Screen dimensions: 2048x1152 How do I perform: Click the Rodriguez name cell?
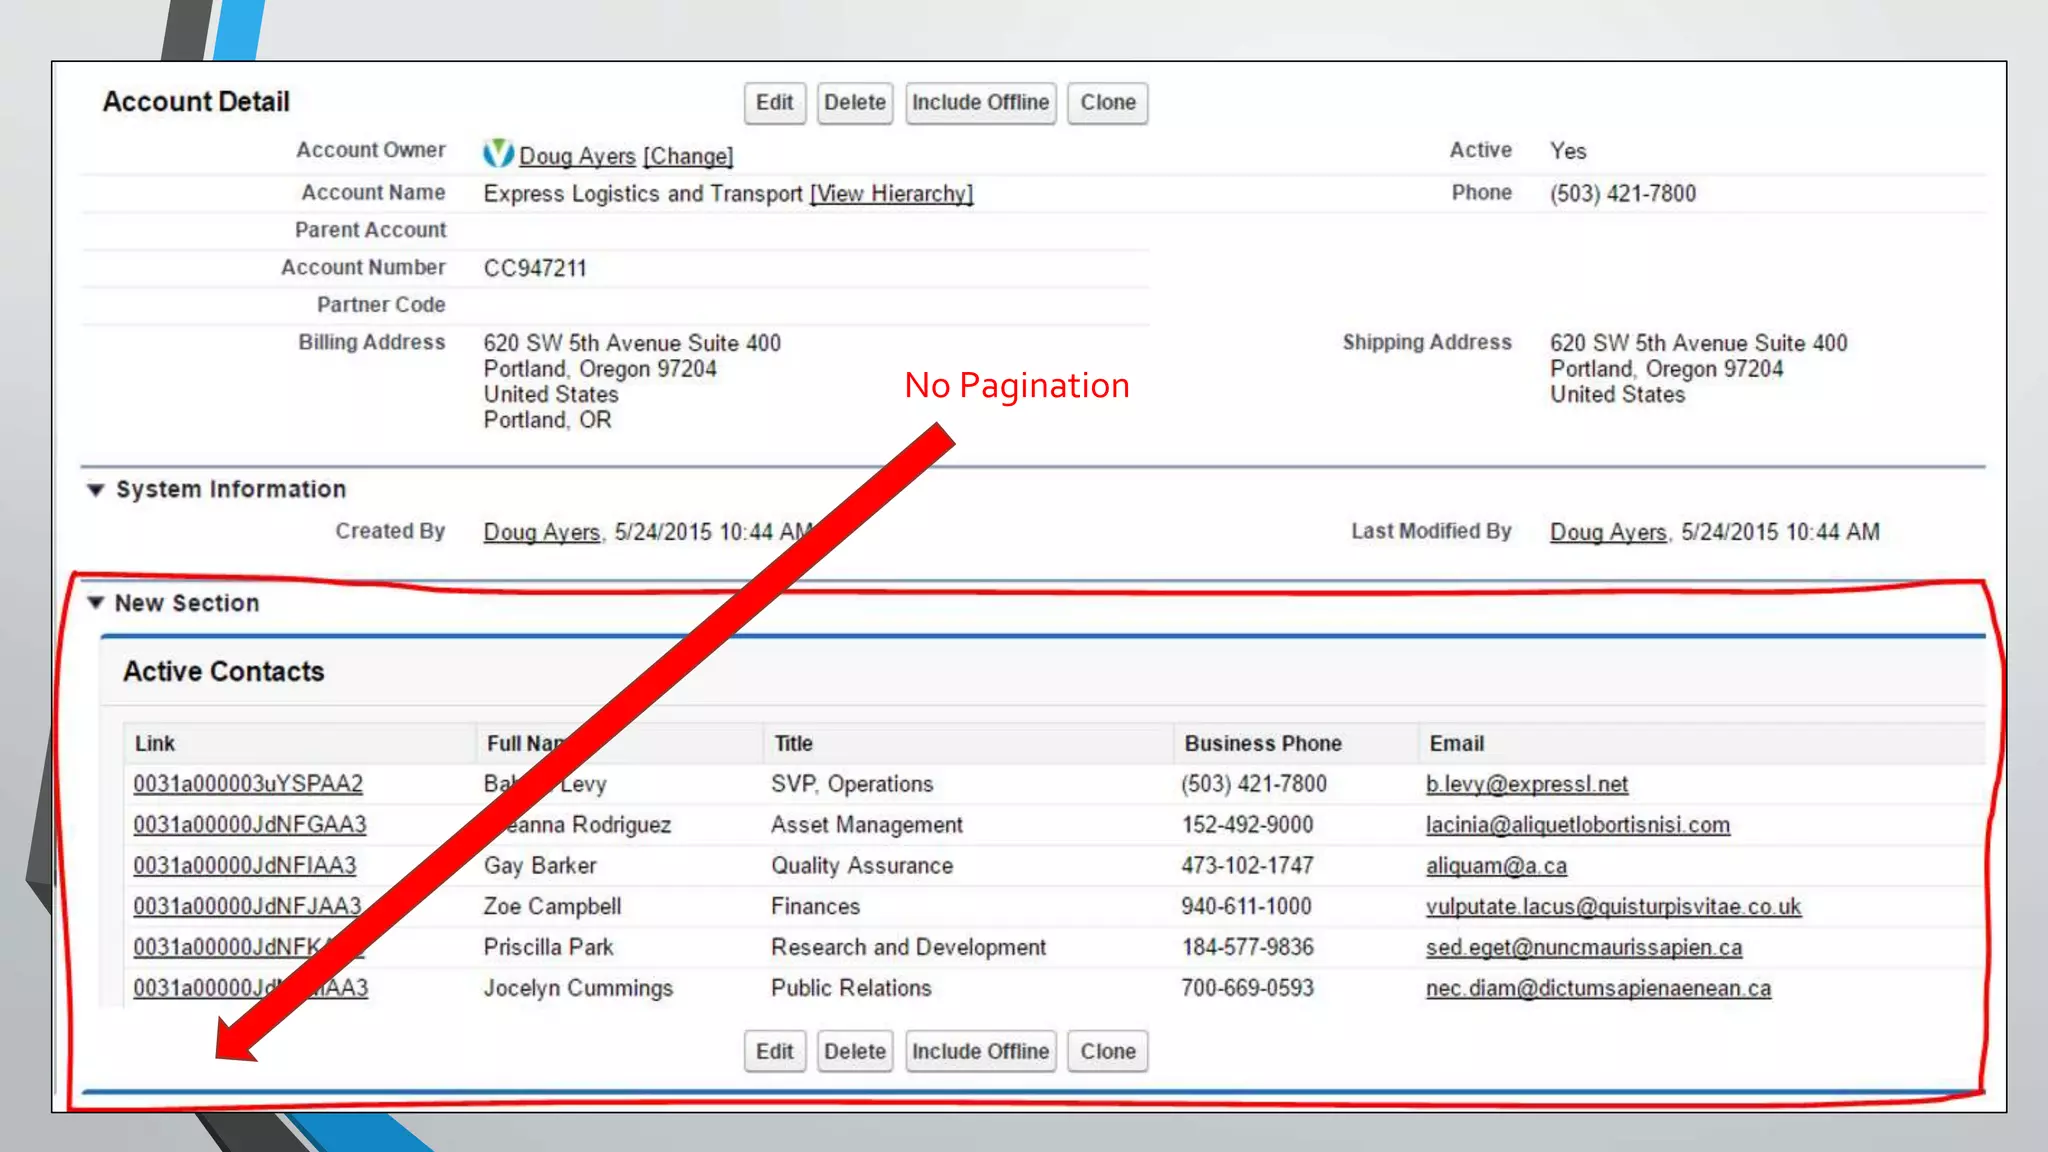(577, 825)
